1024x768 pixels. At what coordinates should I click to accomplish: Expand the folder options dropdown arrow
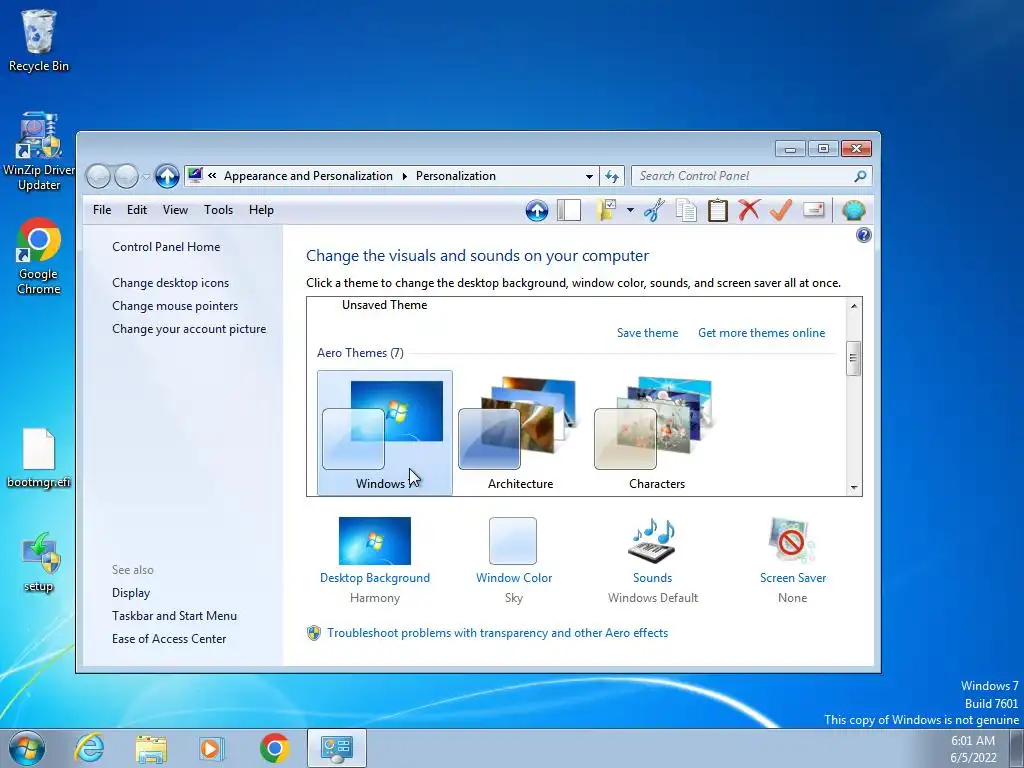pyautogui.click(x=630, y=210)
